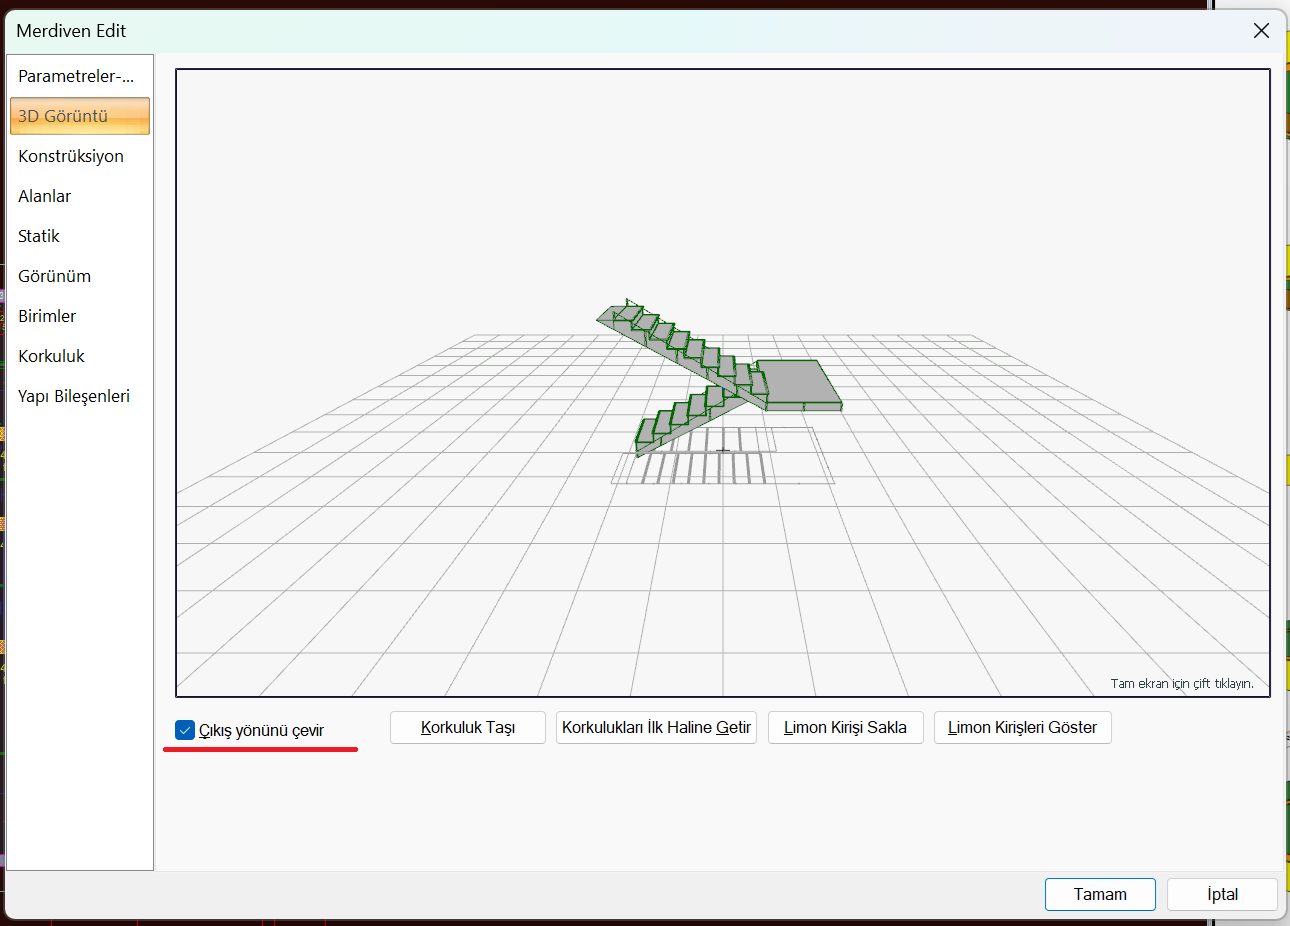Screen dimensions: 1290x926
Task: Uncheck the Çıkış yönünü çevir checkbox
Action: (185, 730)
